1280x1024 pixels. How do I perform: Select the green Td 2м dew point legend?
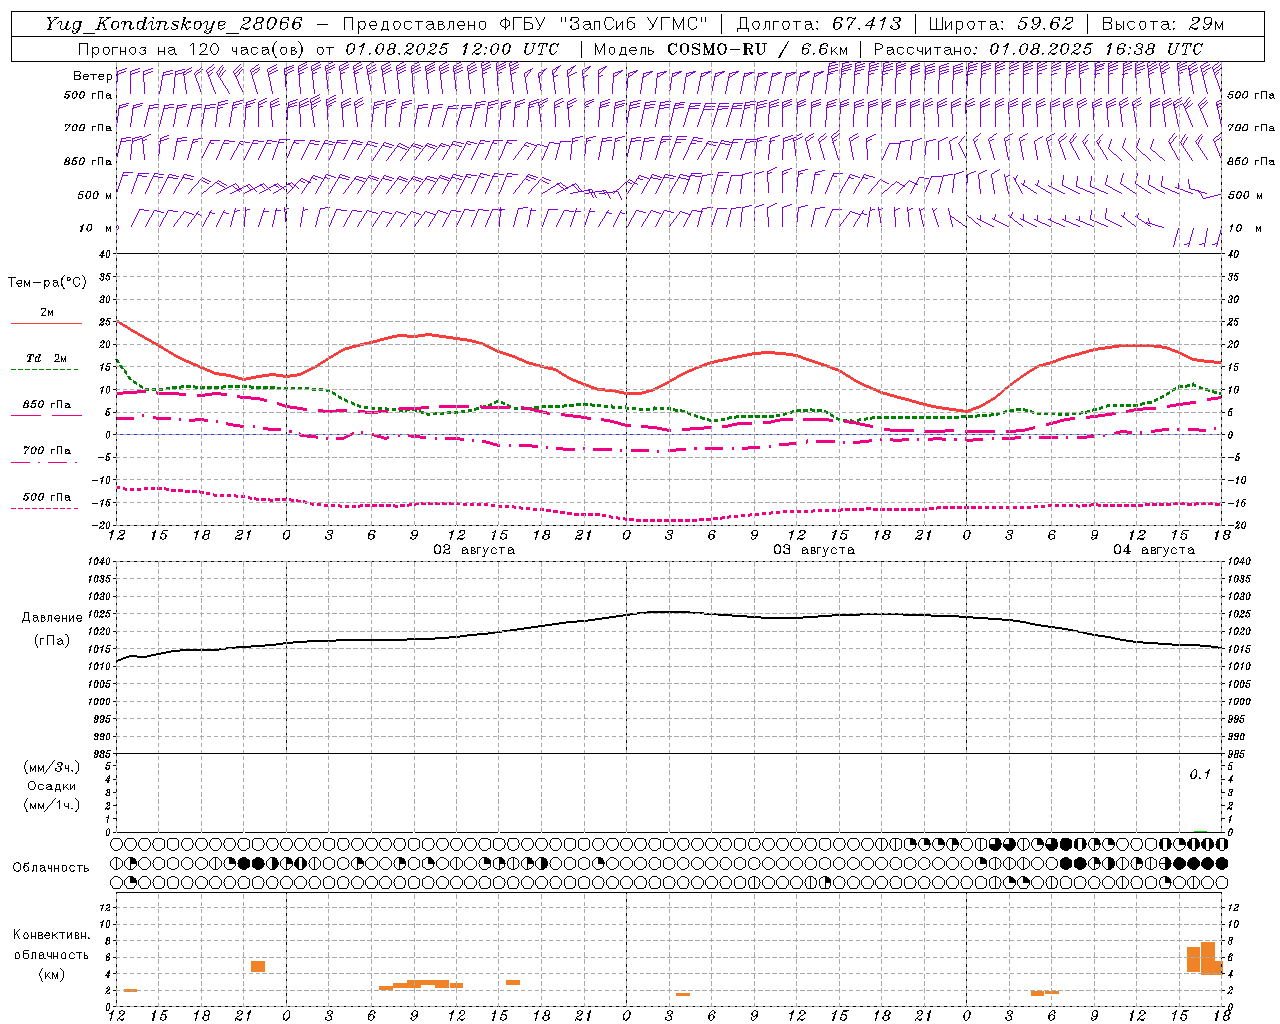(47, 362)
